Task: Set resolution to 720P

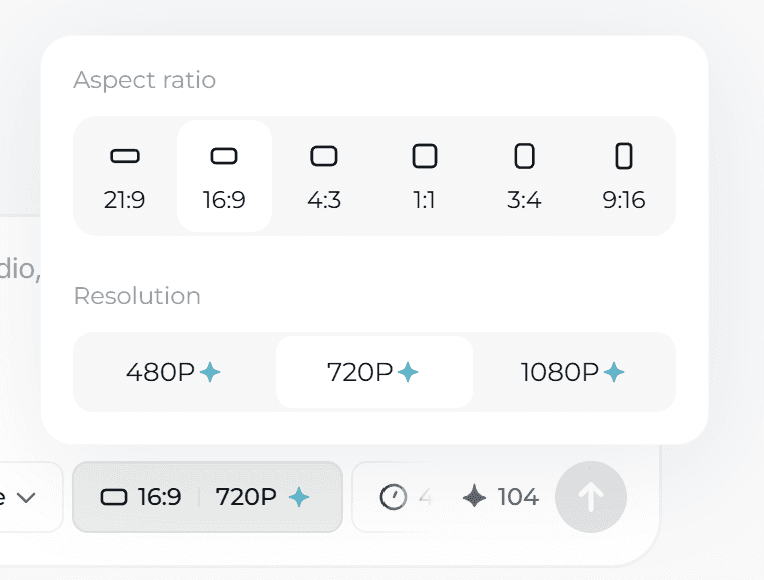Action: point(374,372)
